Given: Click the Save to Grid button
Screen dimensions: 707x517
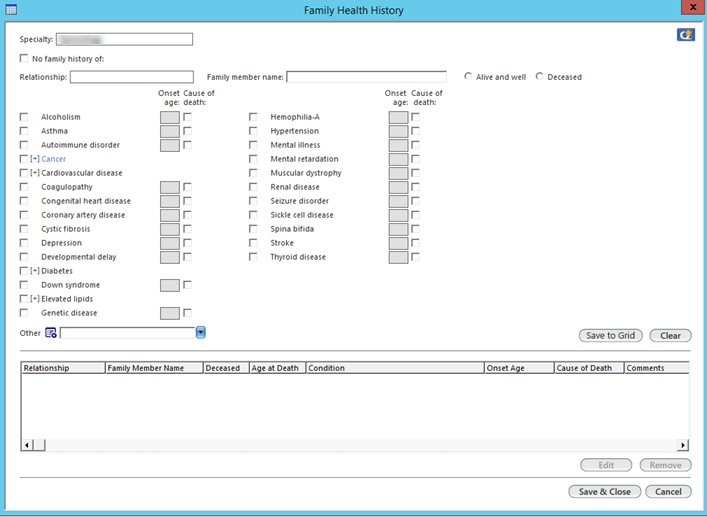Looking at the screenshot, I should click(611, 335).
